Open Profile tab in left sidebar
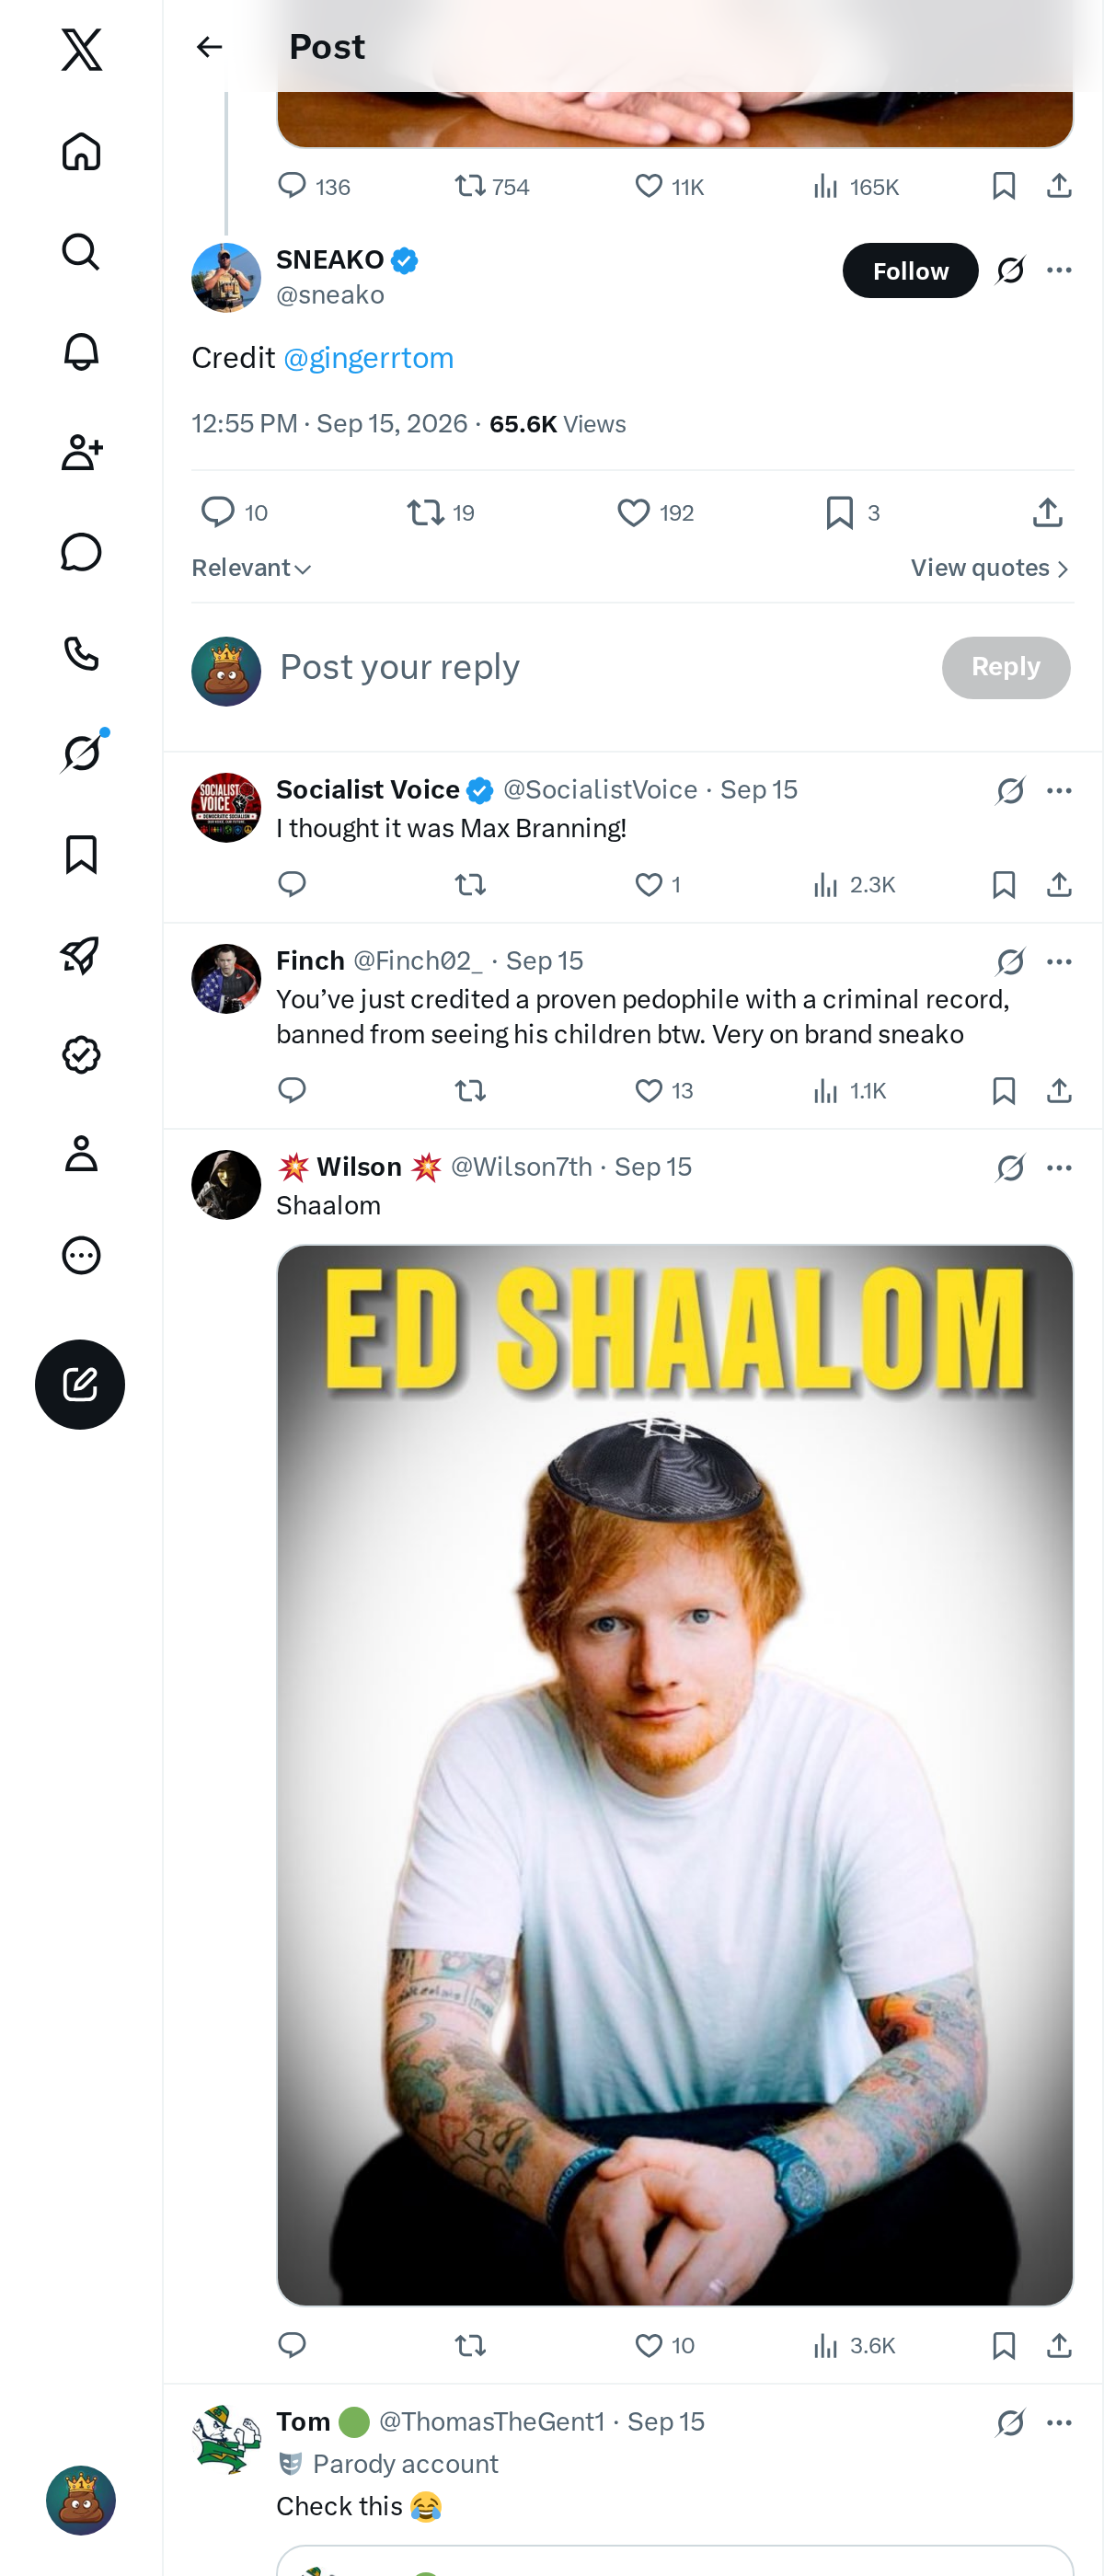The image size is (1104, 2576). 81,1154
